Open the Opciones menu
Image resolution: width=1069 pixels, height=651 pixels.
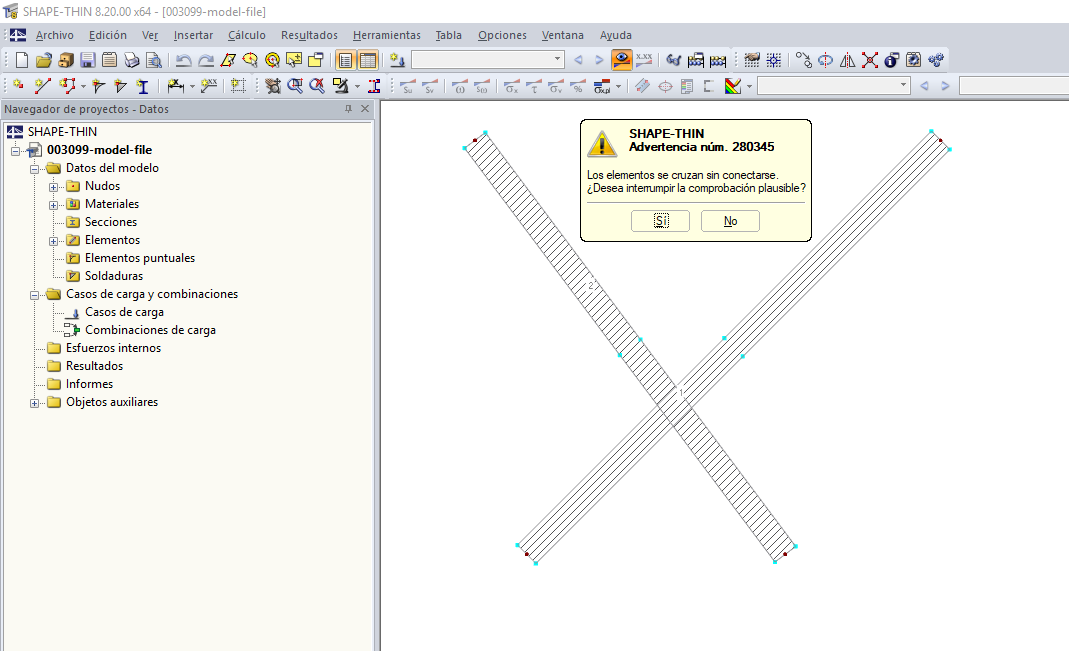[502, 35]
